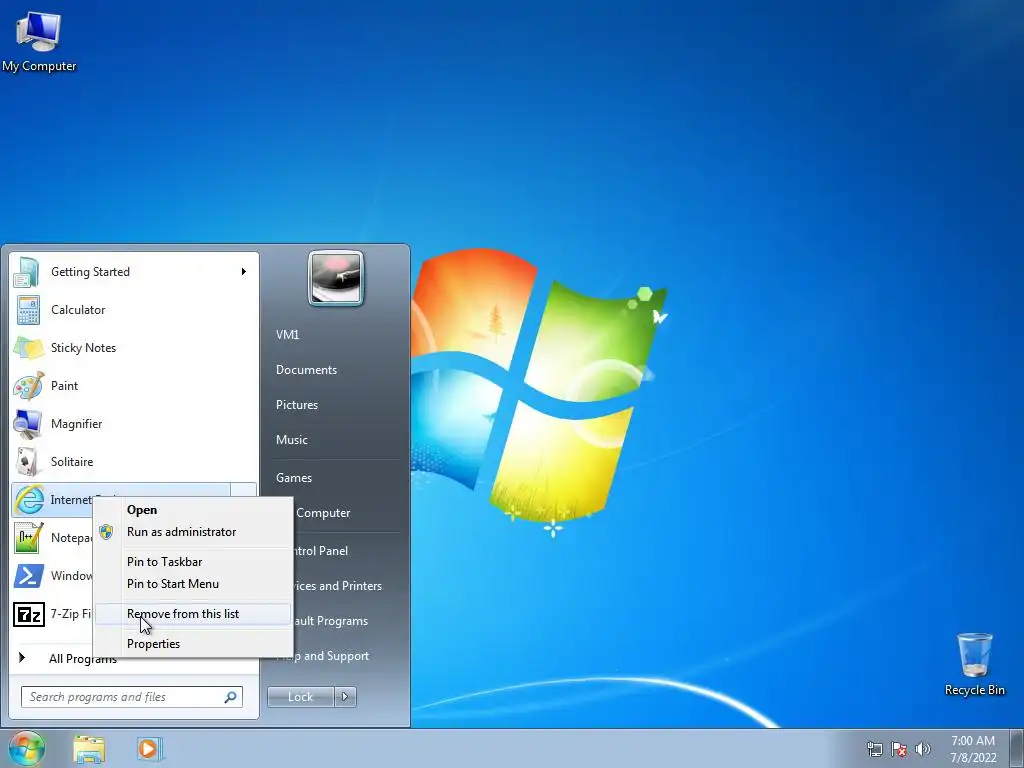Viewport: 1024px width, 768px height.
Task: Click the Show desktop strip at the taskbar's end
Action: [x=1017, y=748]
